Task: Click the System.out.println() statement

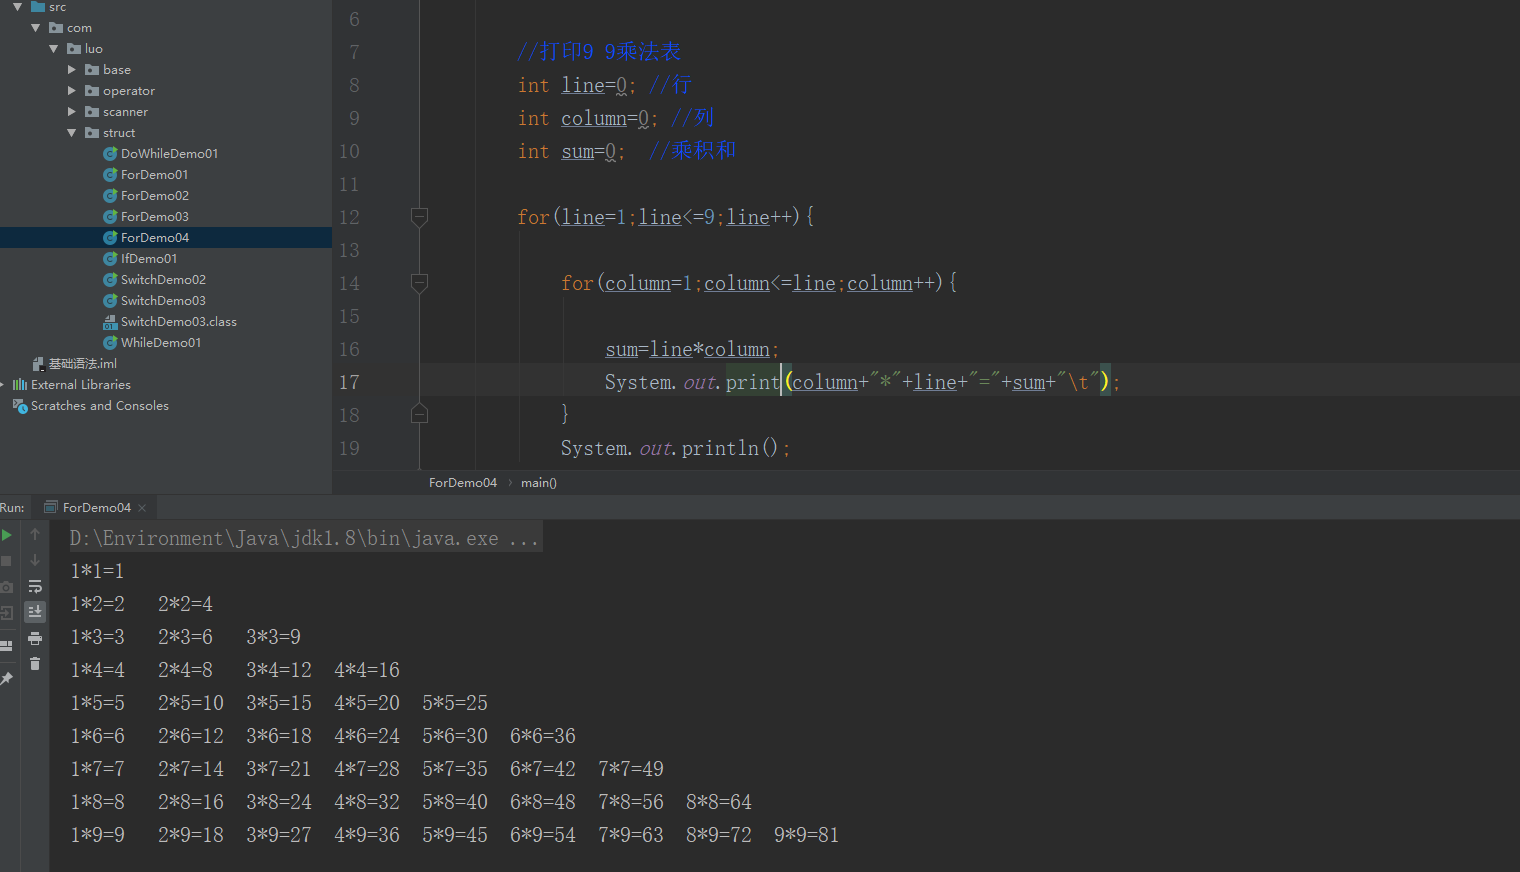Action: pos(675,448)
